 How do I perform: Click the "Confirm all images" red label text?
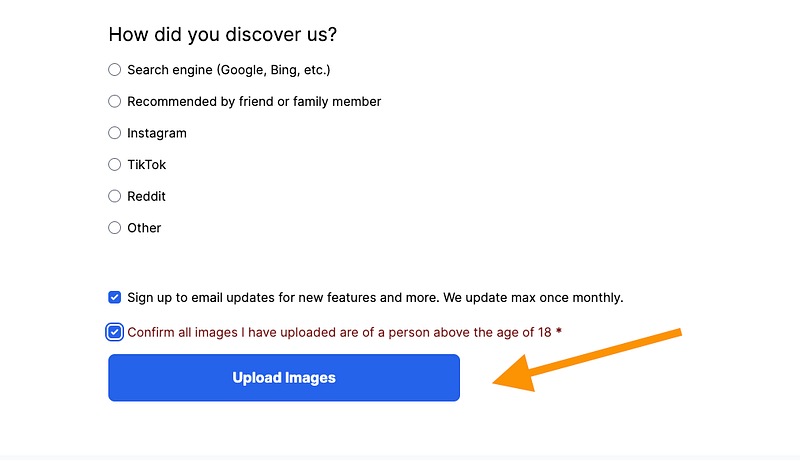click(339, 332)
